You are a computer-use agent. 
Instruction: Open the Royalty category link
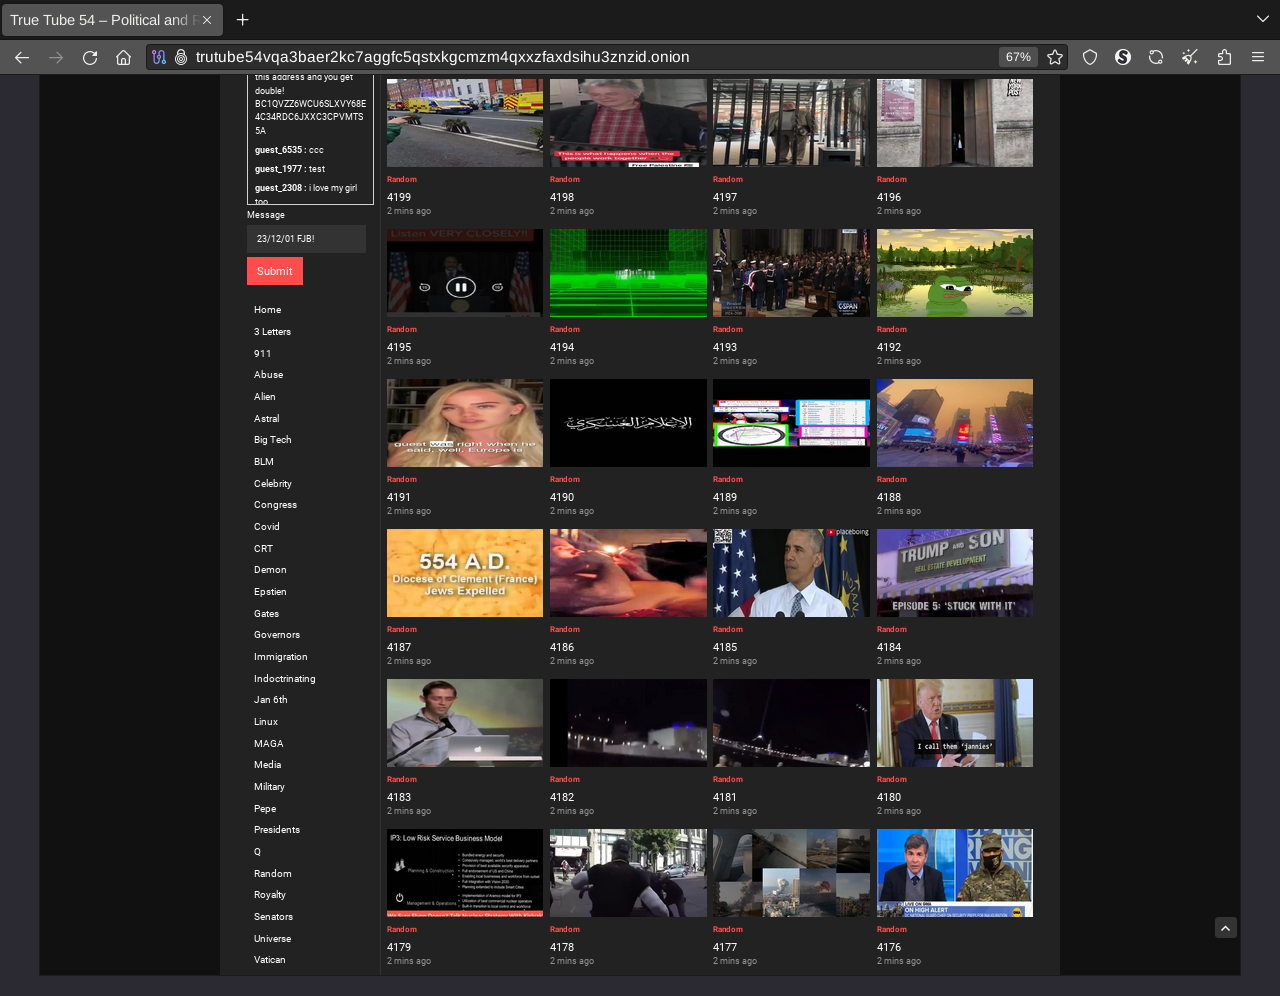click(x=270, y=895)
